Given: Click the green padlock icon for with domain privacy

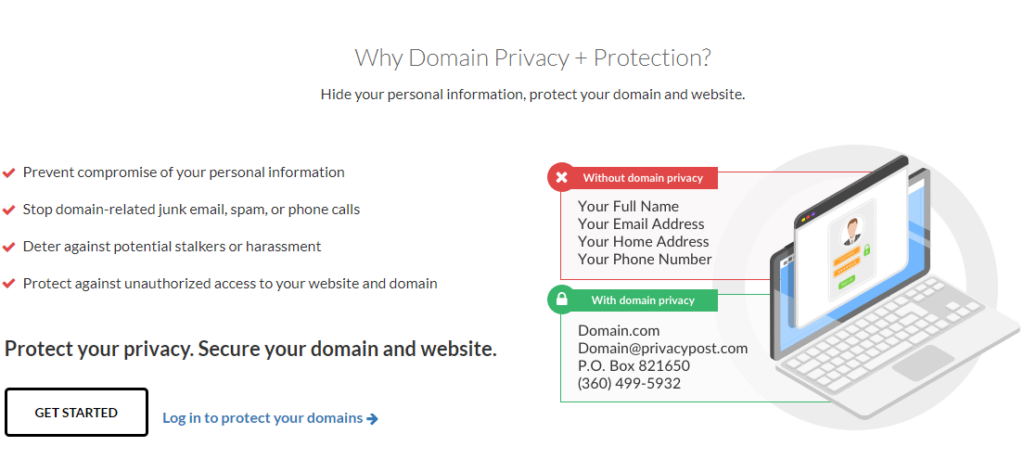Looking at the screenshot, I should coord(561,299).
